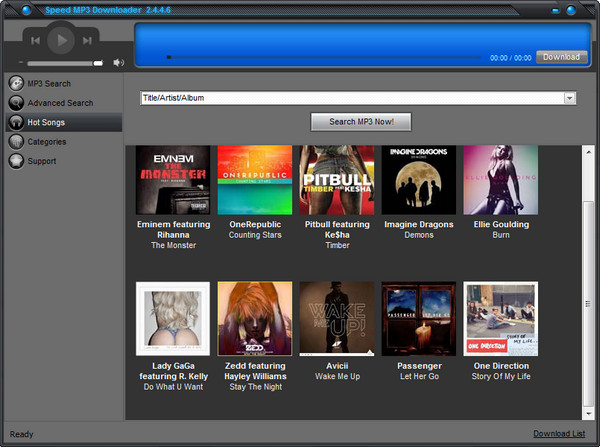The width and height of the screenshot is (600, 447).
Task: Click the Search MP3 Now! button
Action: 361,122
